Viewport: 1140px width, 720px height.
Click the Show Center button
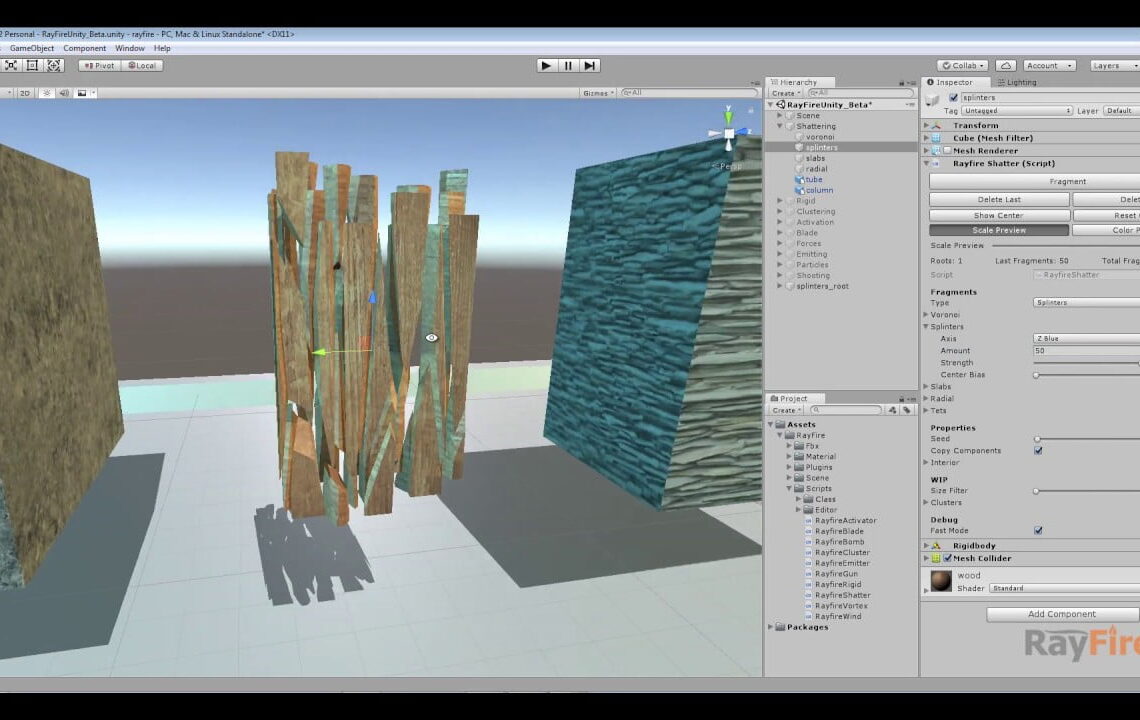[997, 215]
